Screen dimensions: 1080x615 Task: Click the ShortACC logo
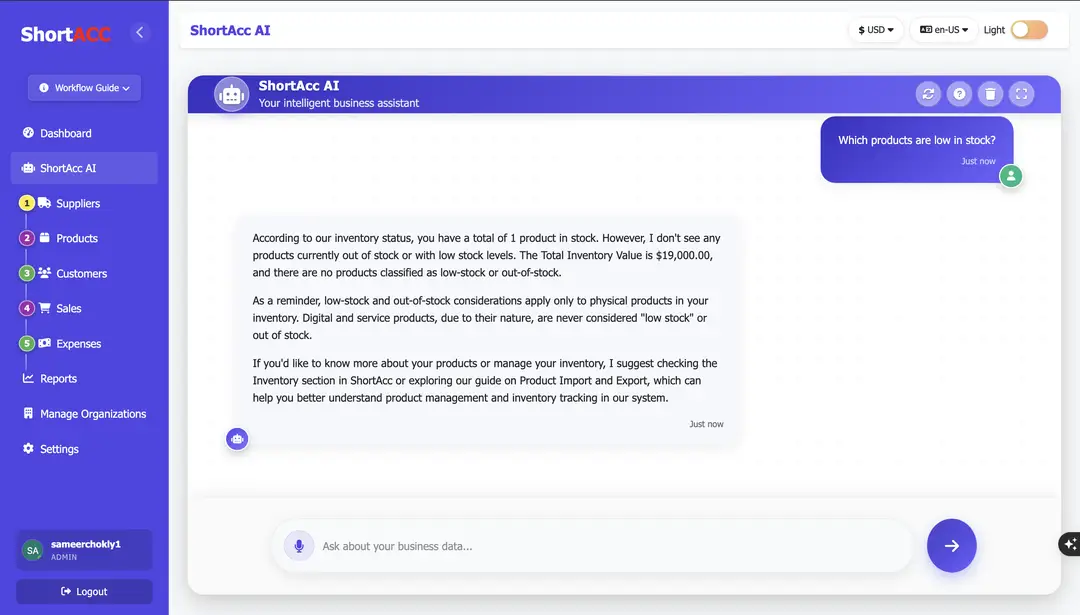(x=65, y=34)
